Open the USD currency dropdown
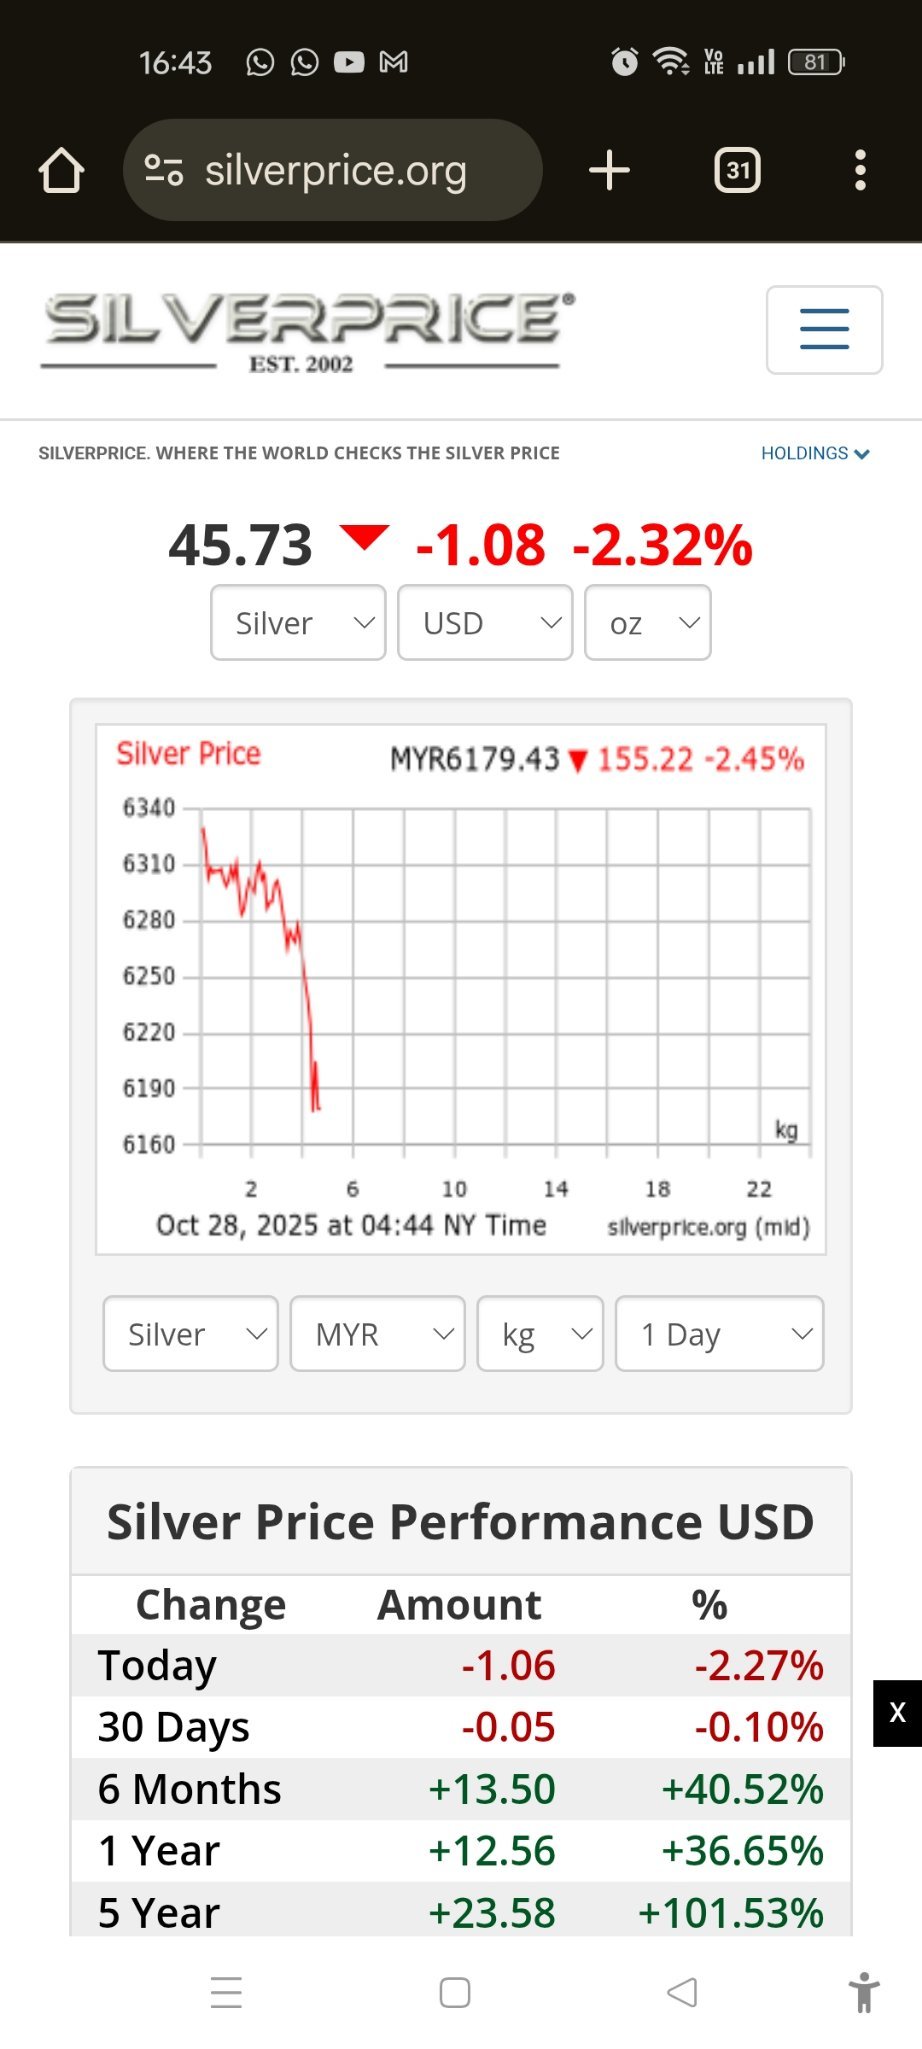 coord(485,623)
